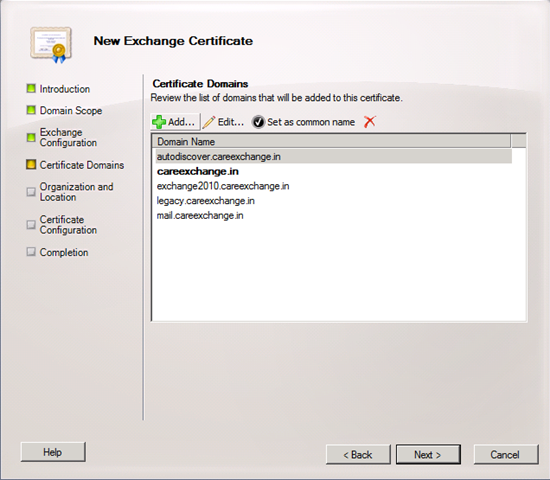Click the green Domain Scope step indicator
The image size is (550, 480).
(31, 110)
